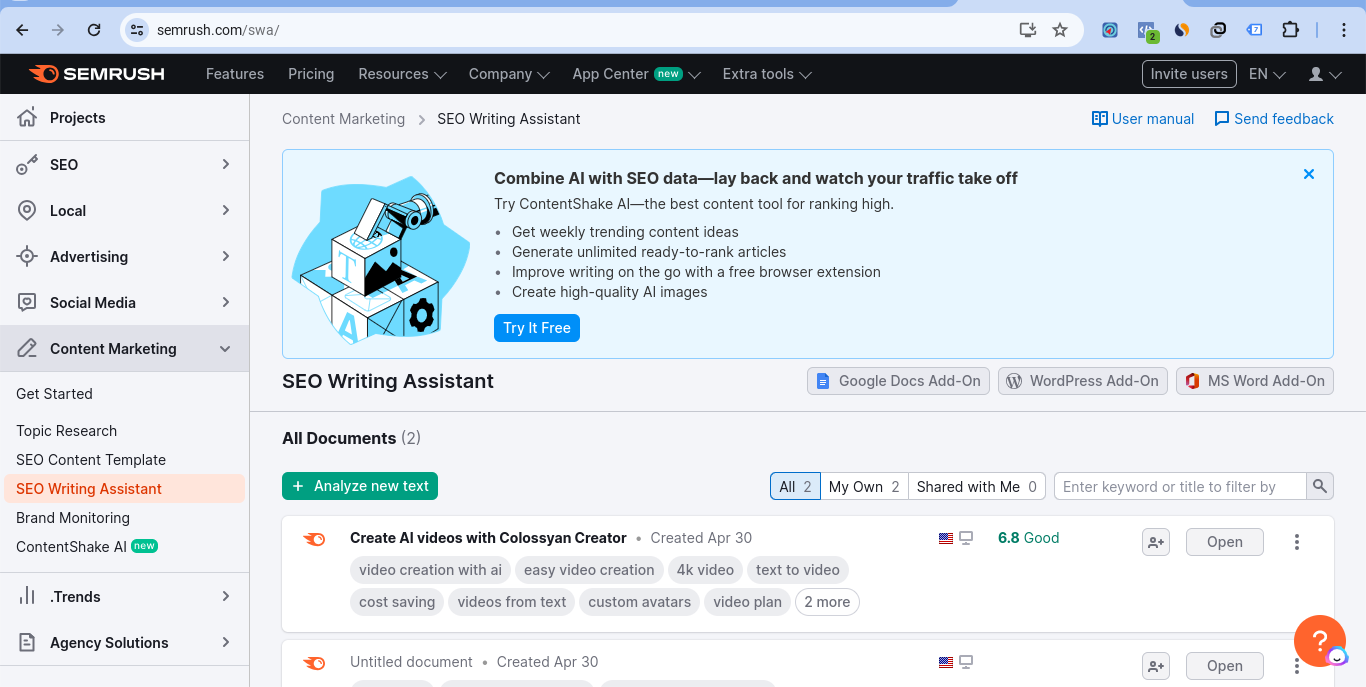1366x687 pixels.
Task: Open the Resources dropdown menu
Action: point(402,74)
